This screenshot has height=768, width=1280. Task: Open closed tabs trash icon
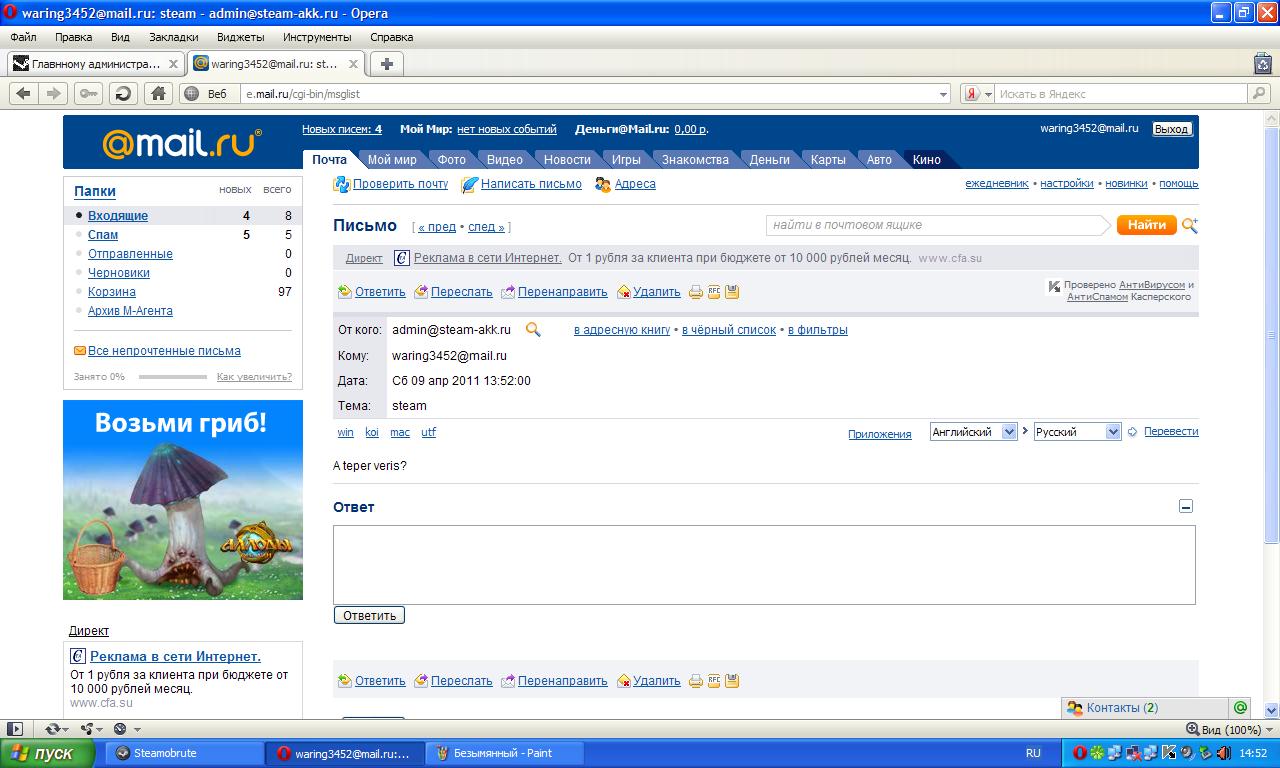1262,63
